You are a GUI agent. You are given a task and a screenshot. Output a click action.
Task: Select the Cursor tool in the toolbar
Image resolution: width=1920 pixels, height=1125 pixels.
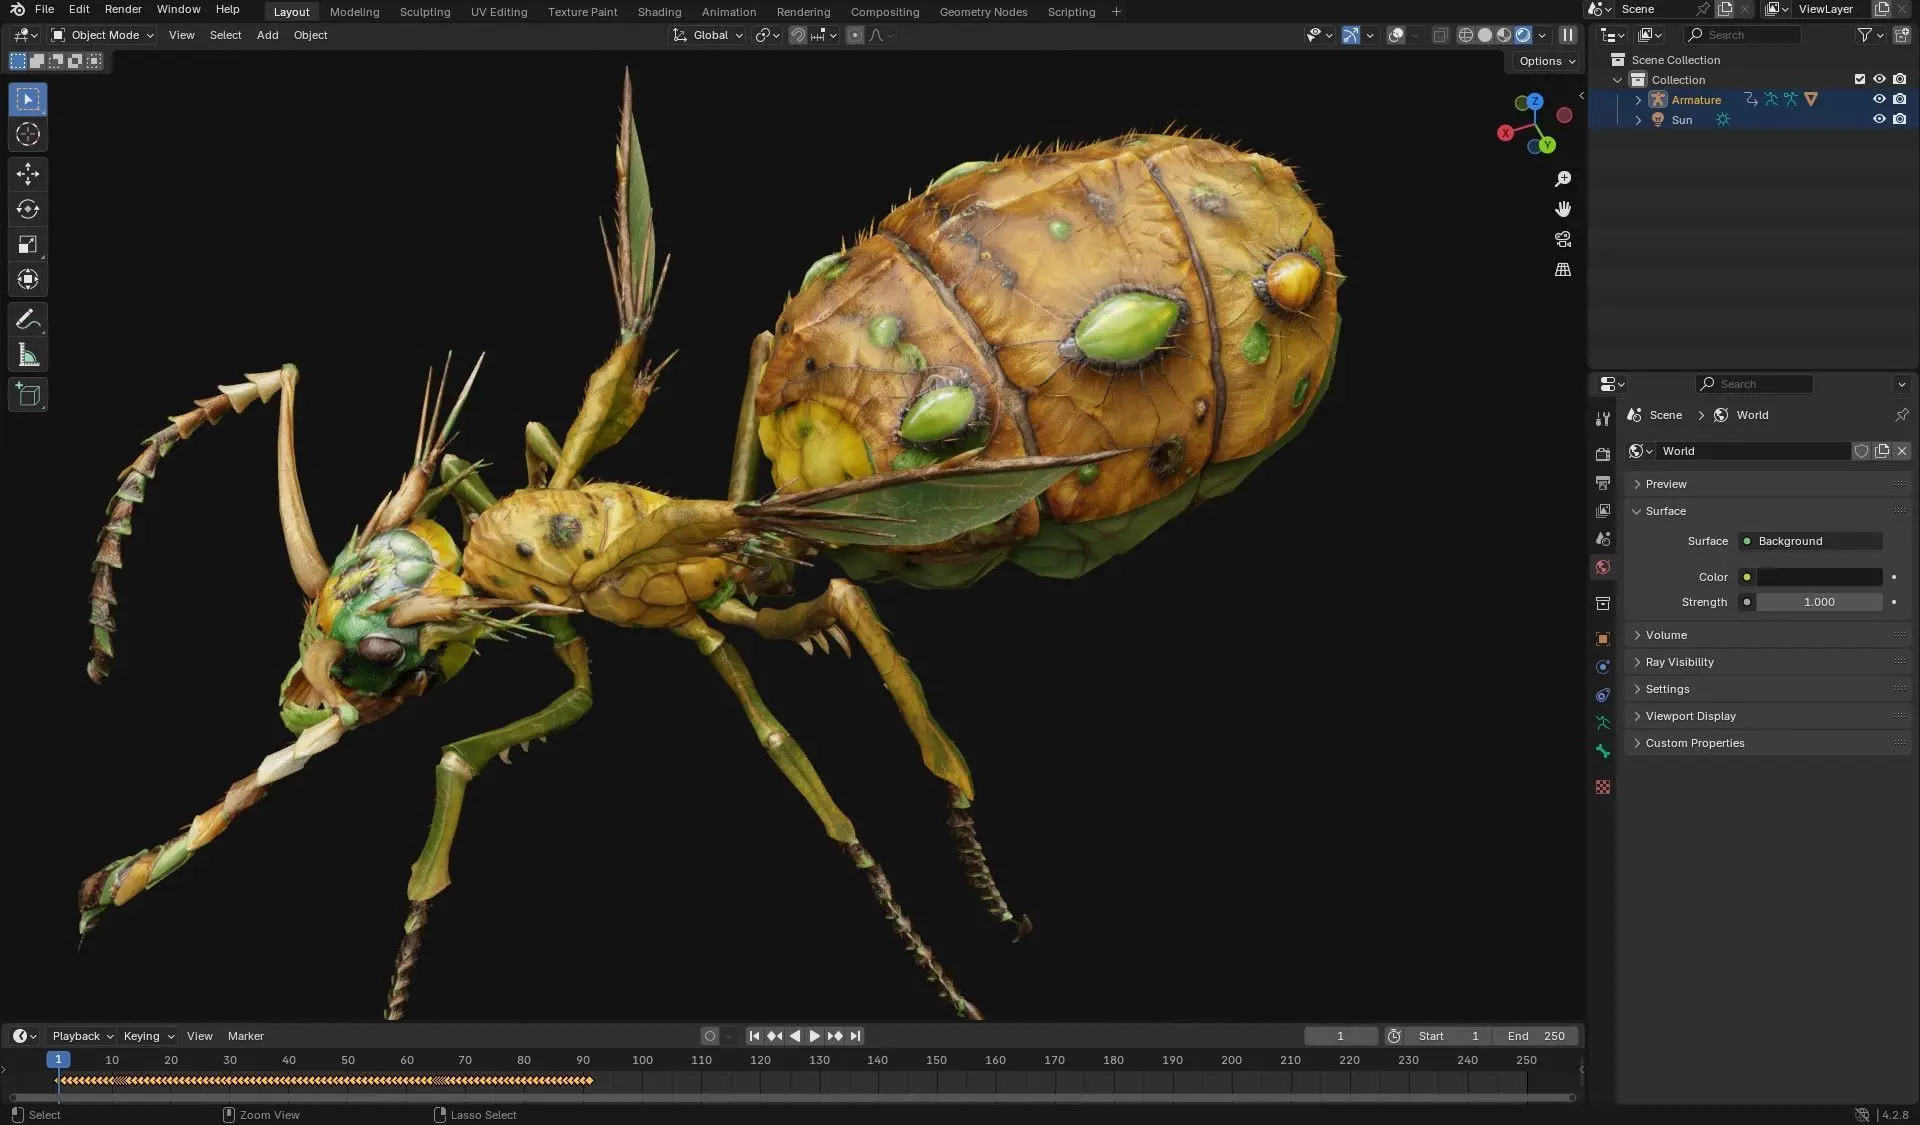click(28, 134)
